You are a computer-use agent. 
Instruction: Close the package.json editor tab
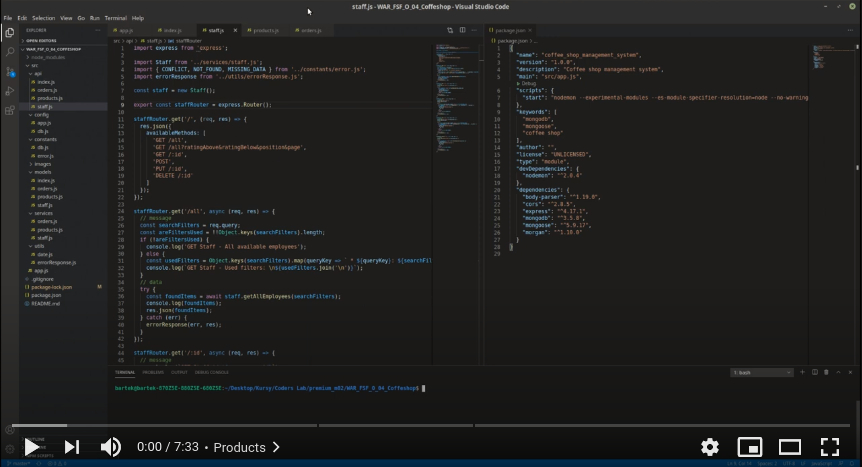(530, 30)
